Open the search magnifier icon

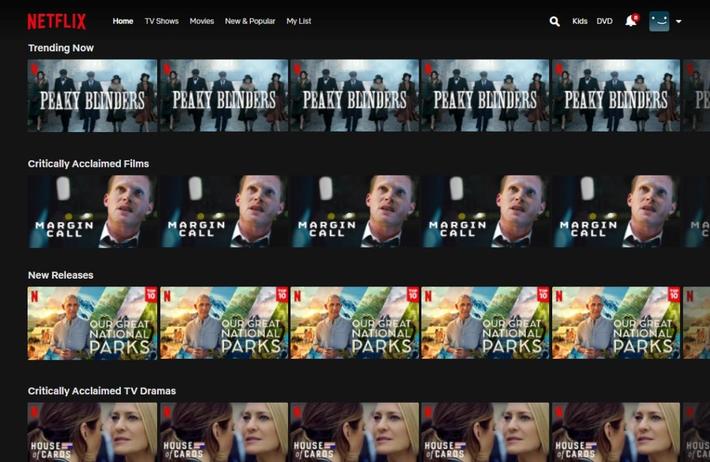point(554,21)
